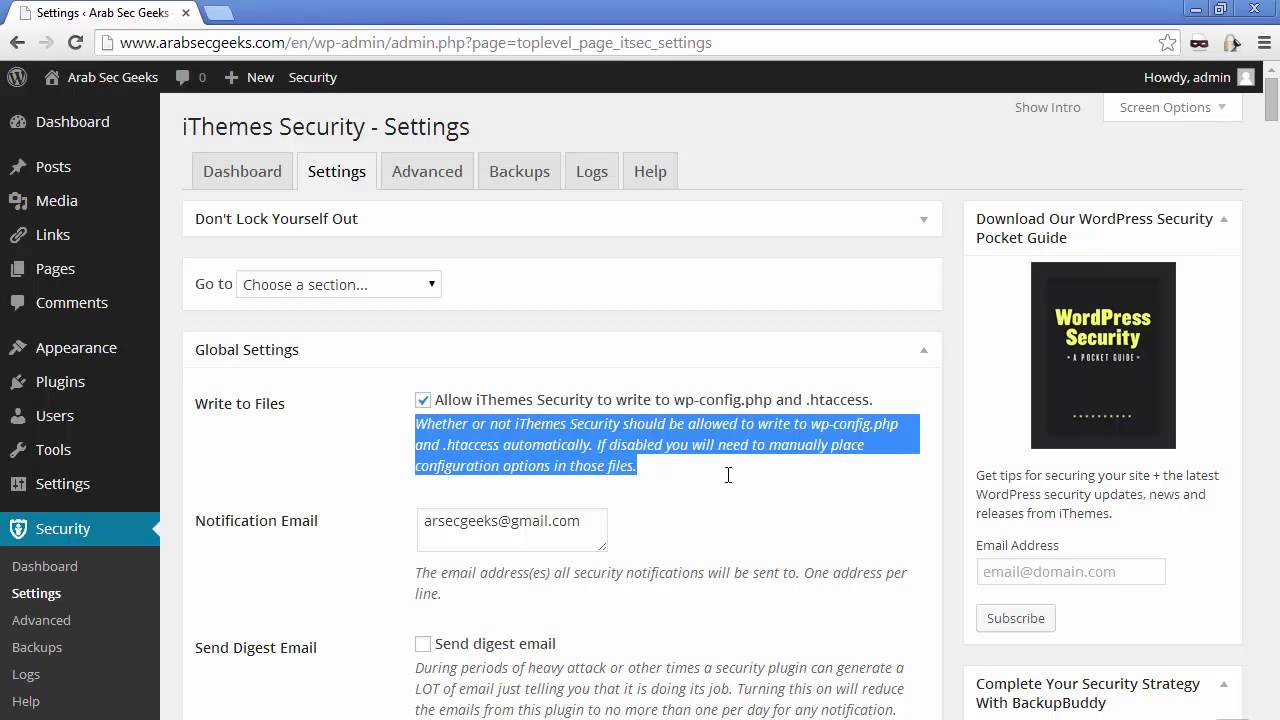Expand the Don't Lock Yourself Out panel
1280x720 pixels.
924,219
